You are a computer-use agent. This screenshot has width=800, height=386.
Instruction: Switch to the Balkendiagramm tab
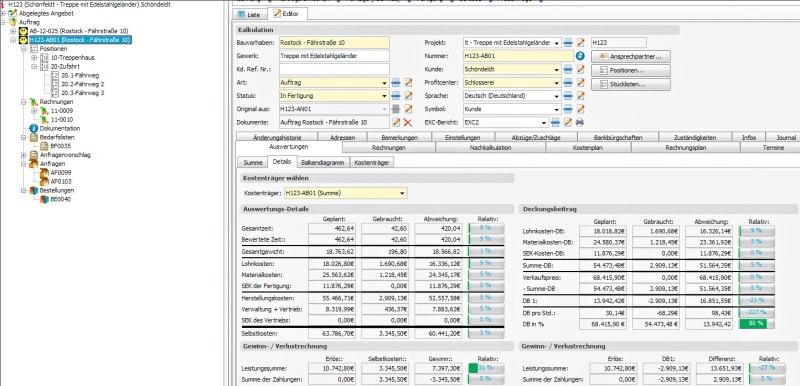(323, 162)
